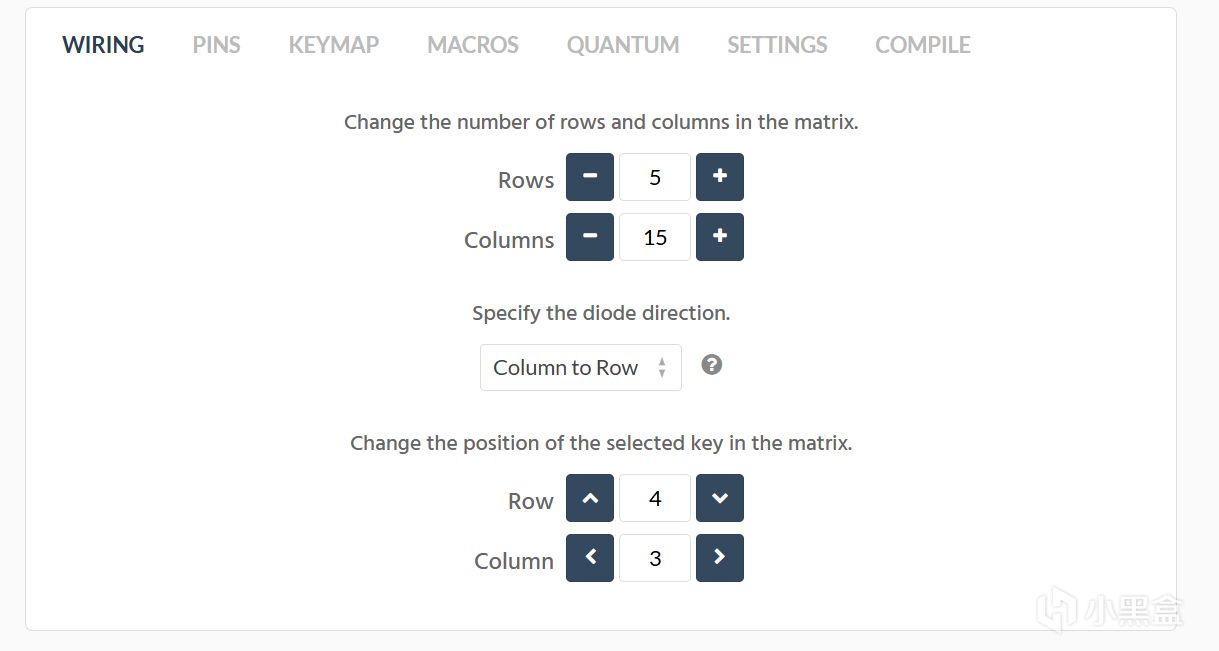Decrease the Rows count with minus button
The image size is (1219, 651).
tap(590, 177)
